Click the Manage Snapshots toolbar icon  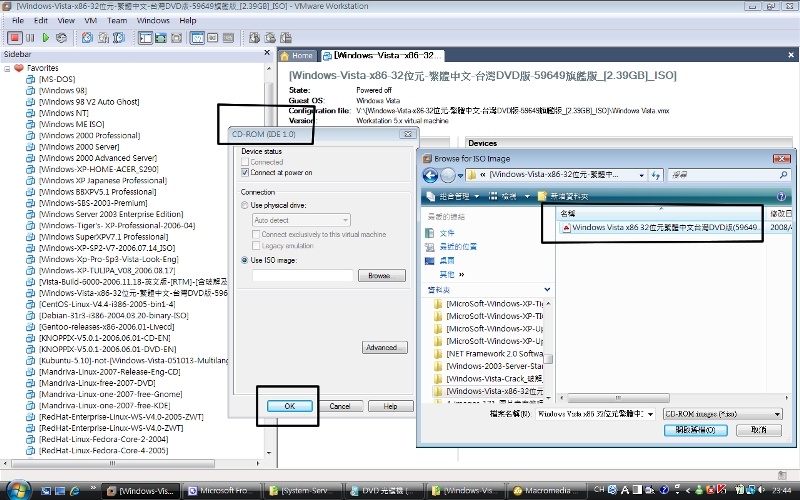click(119, 38)
